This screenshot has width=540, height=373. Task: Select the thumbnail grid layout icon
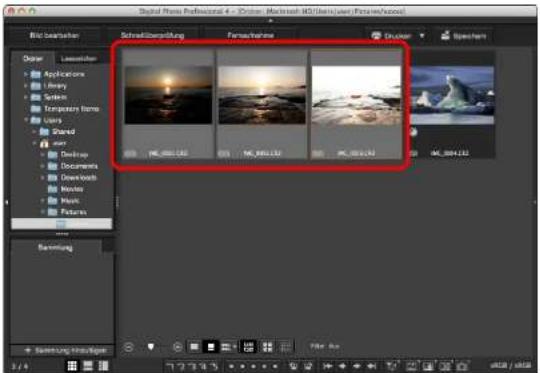[x=72, y=366]
